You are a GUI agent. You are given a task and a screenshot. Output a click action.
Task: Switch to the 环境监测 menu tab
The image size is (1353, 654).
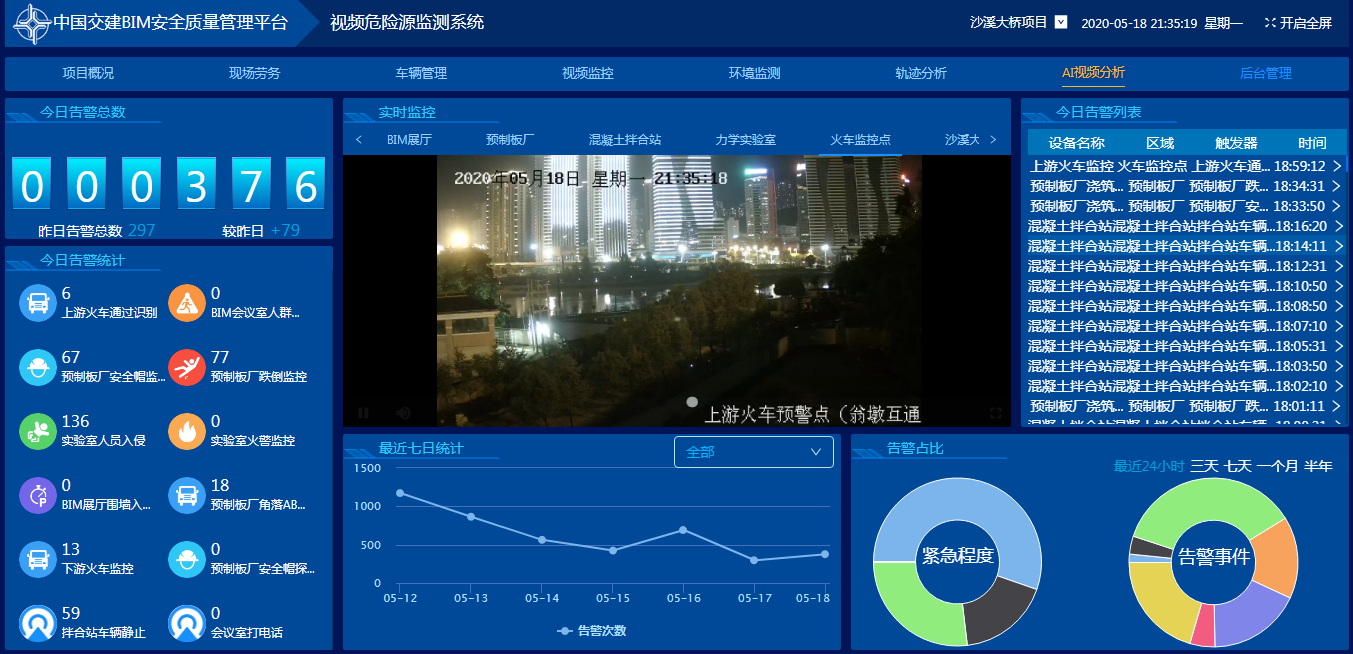(x=754, y=73)
